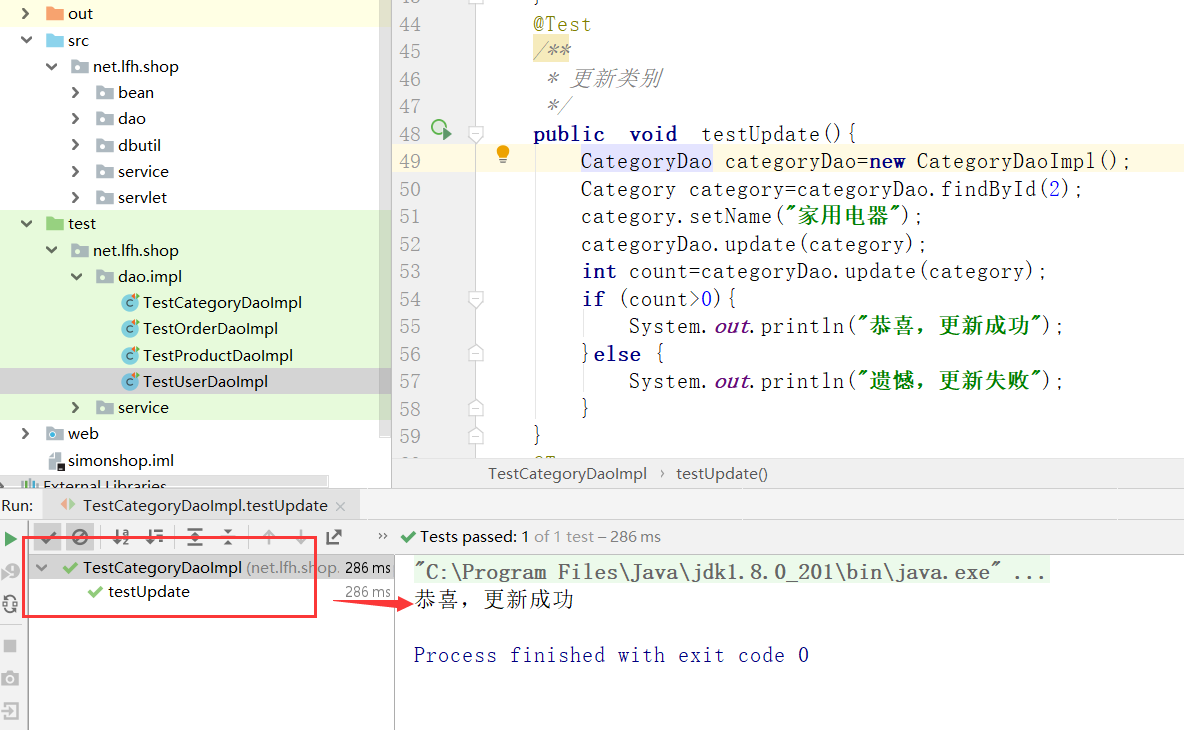This screenshot has width=1184, height=730.
Task: Select TestCategoryDaoImpl root in test results
Action: coord(162,568)
